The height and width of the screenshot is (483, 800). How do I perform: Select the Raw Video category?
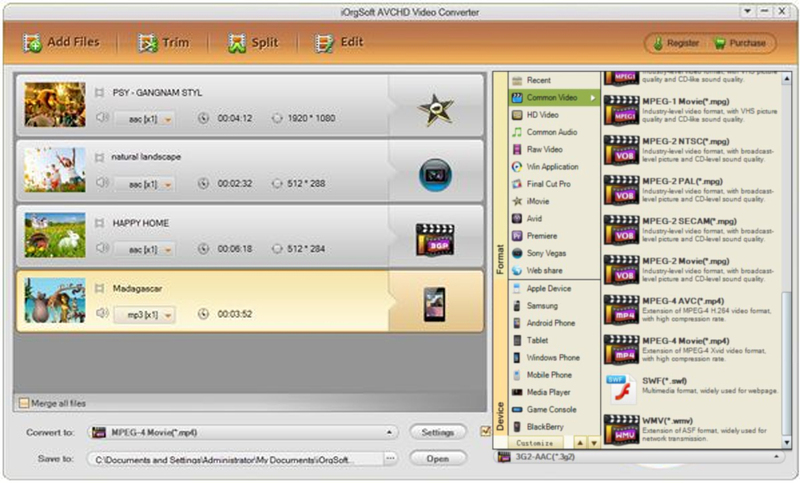pos(555,149)
